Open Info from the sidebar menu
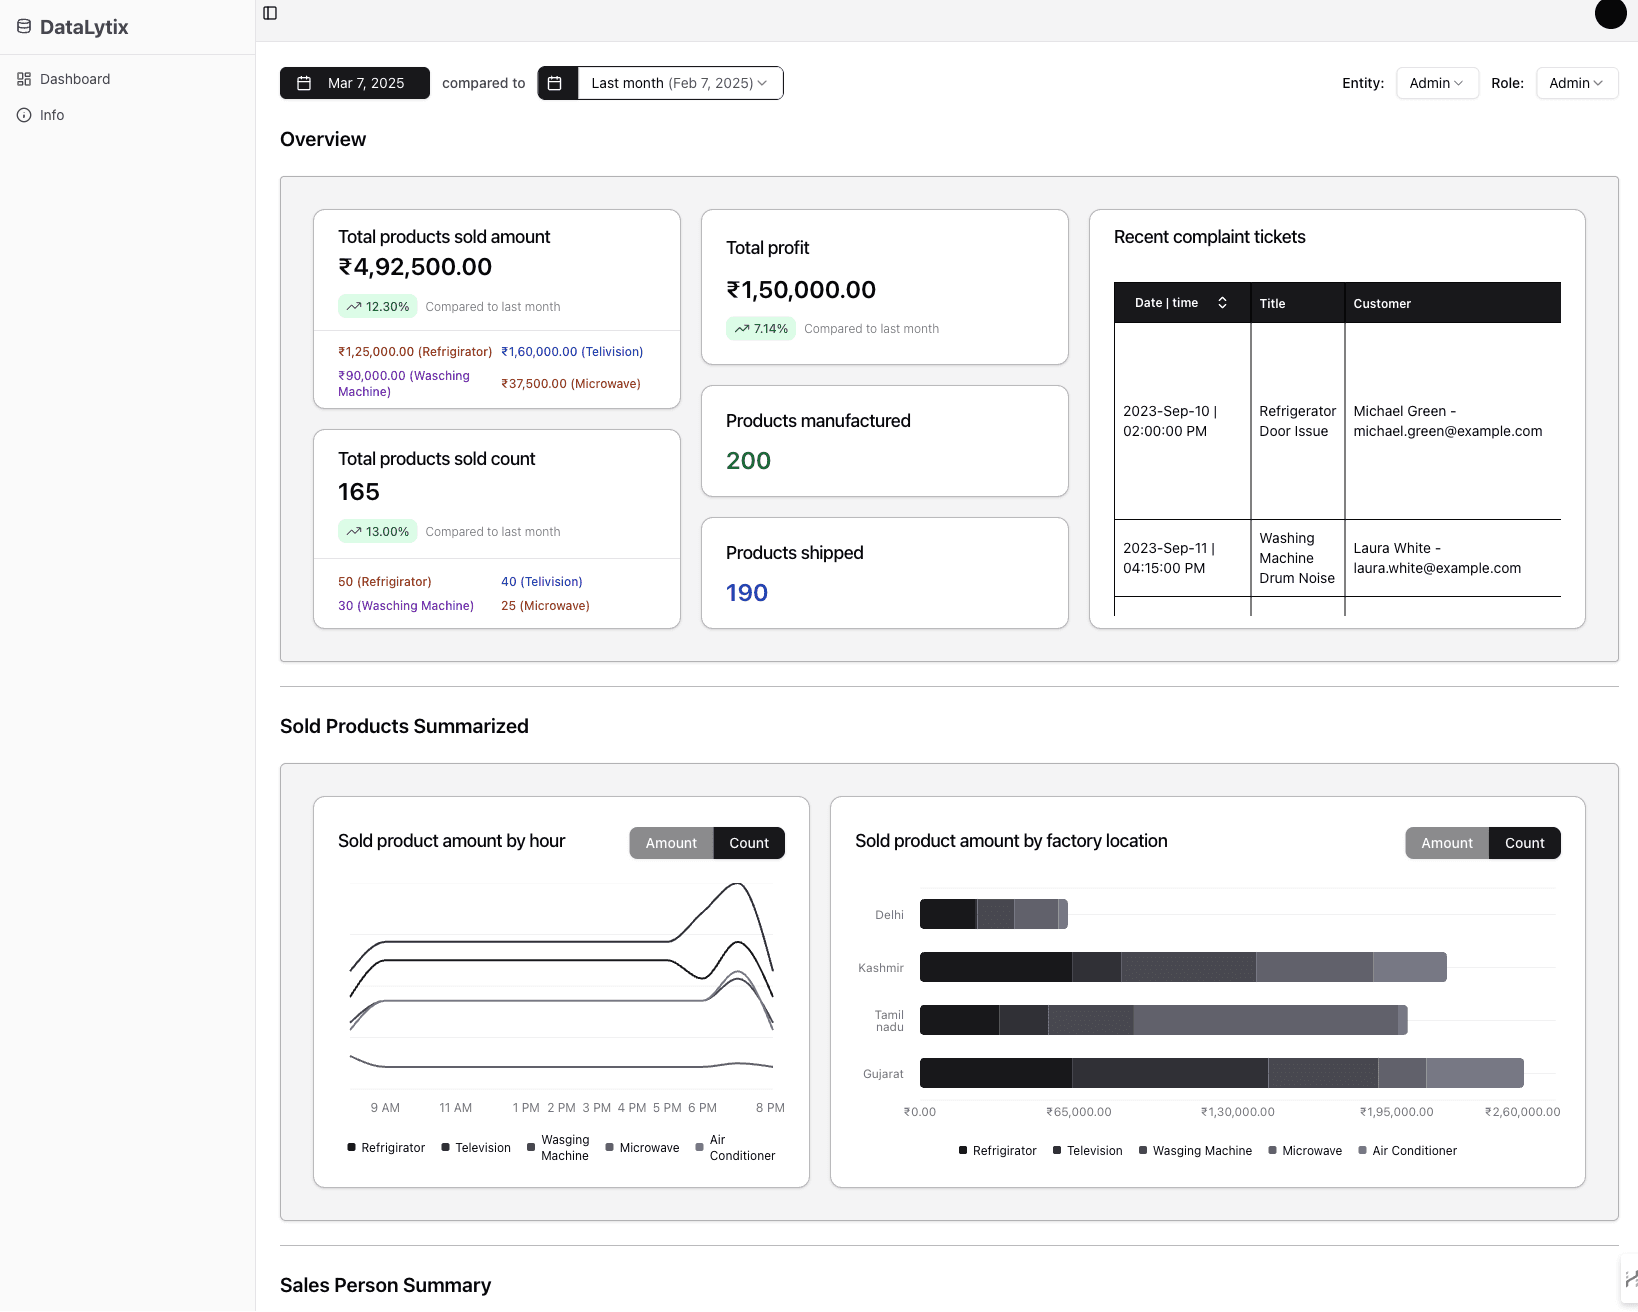1638x1312 pixels. 50,115
